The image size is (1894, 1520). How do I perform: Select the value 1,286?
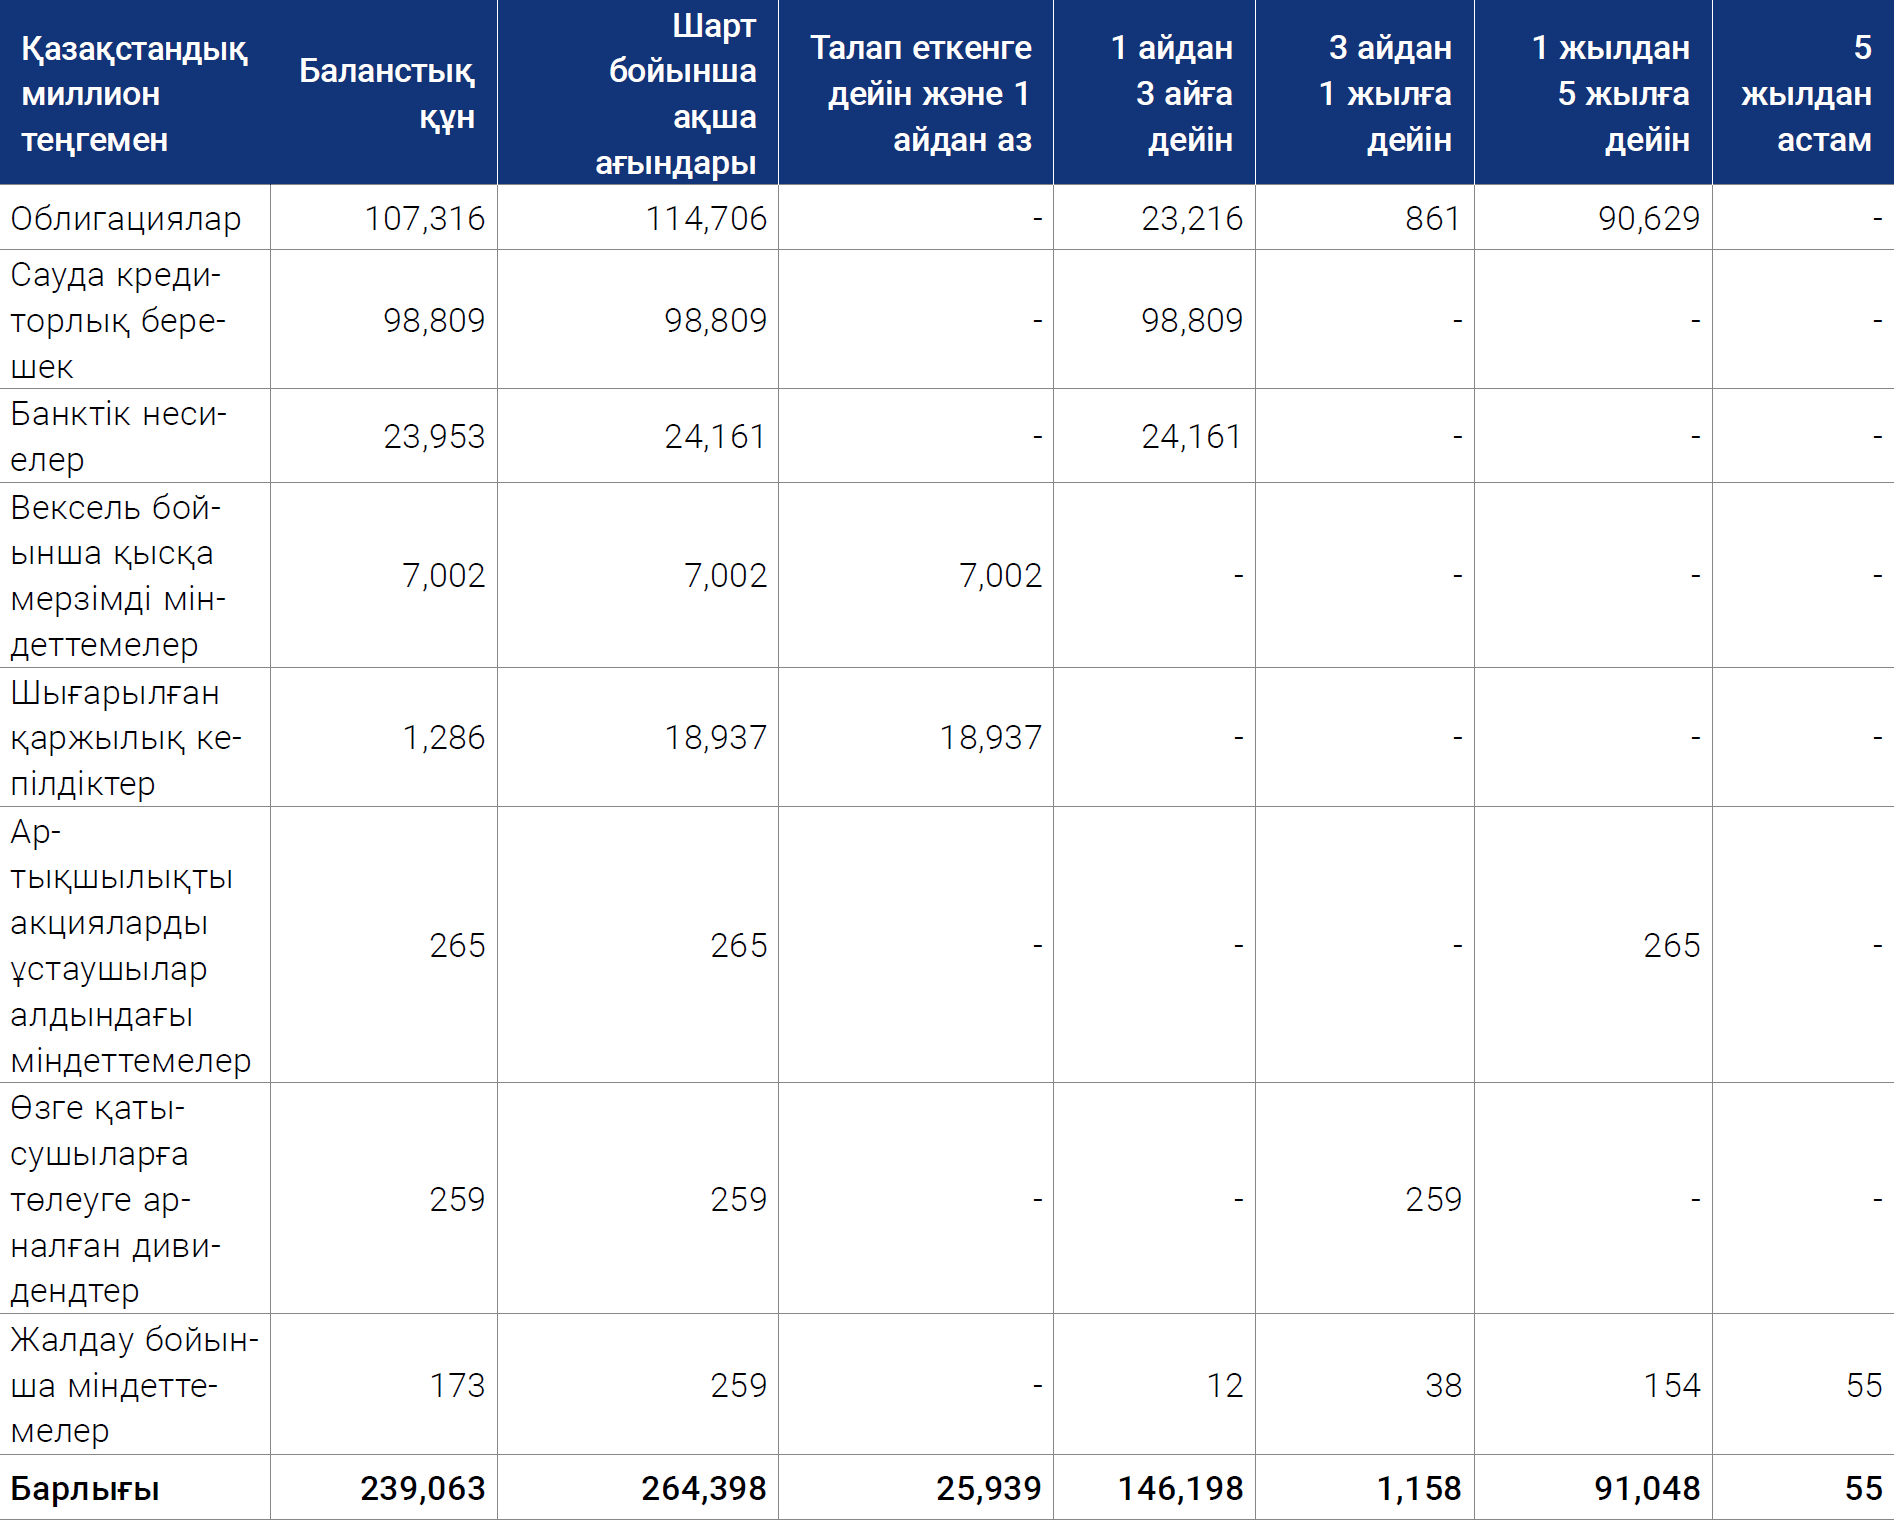click(x=444, y=737)
